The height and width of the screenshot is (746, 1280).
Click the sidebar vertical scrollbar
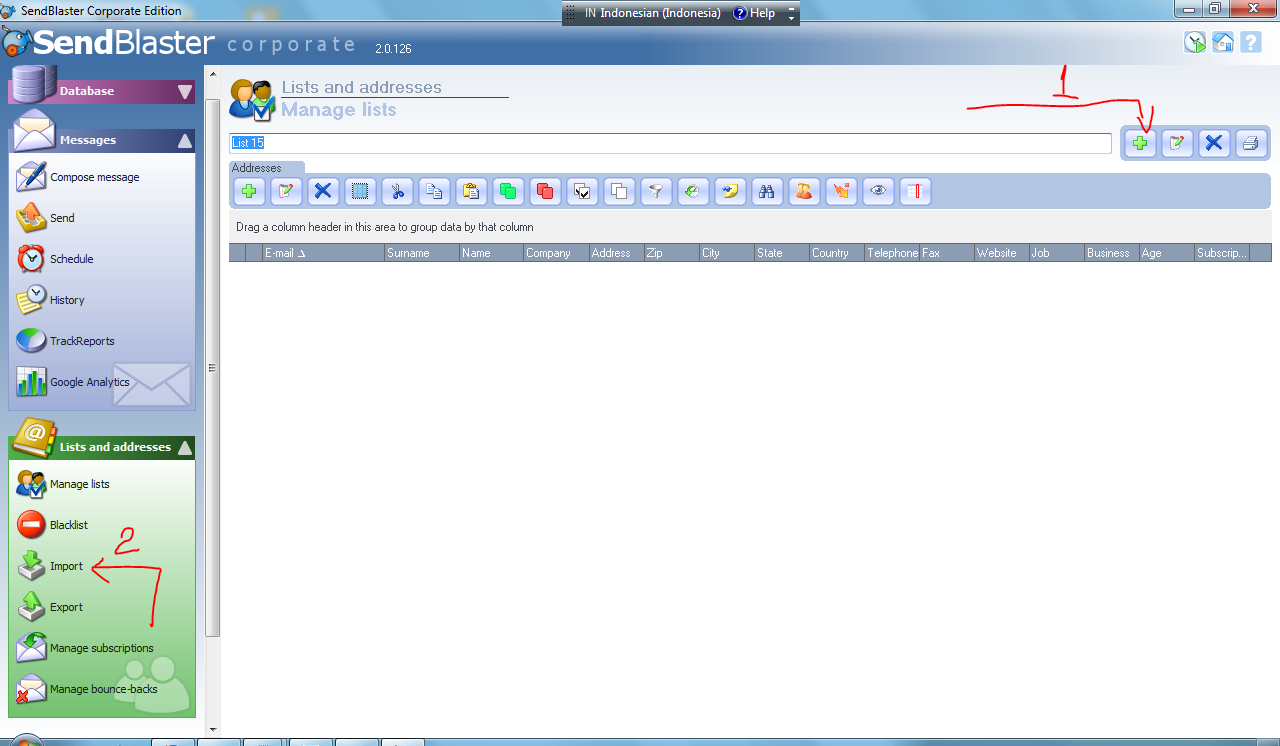[212, 367]
